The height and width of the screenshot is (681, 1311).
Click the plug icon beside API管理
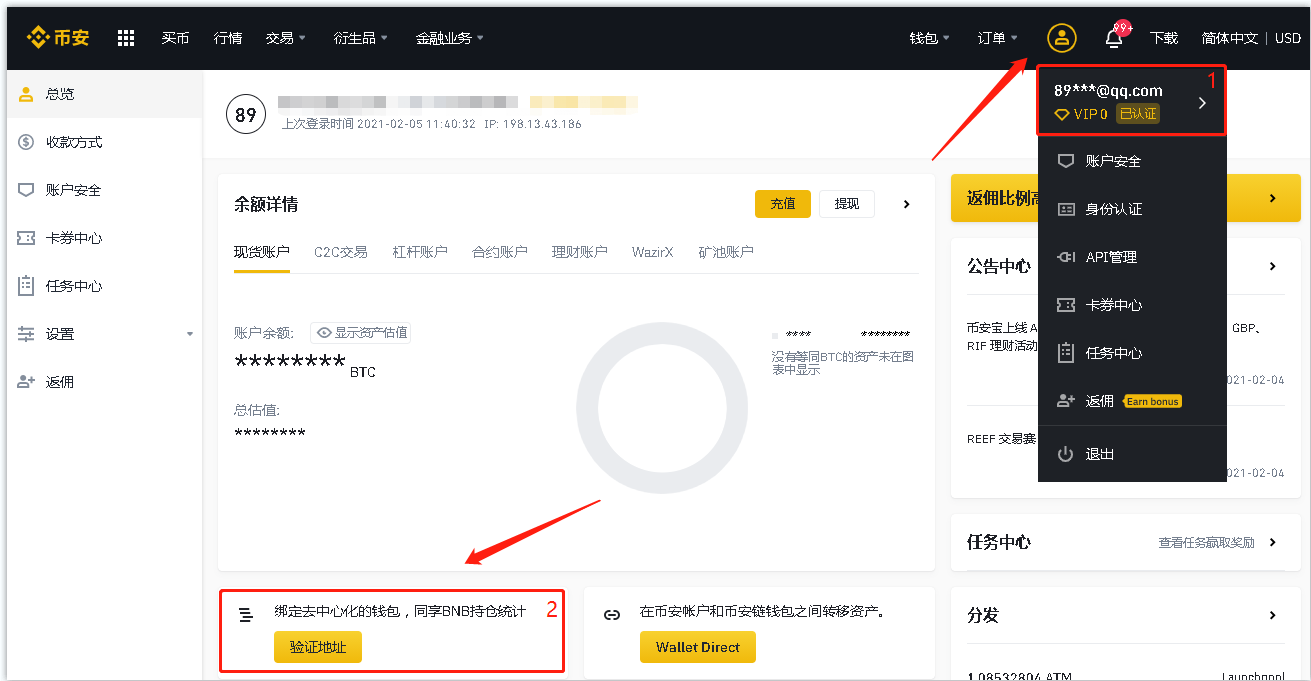[1066, 257]
